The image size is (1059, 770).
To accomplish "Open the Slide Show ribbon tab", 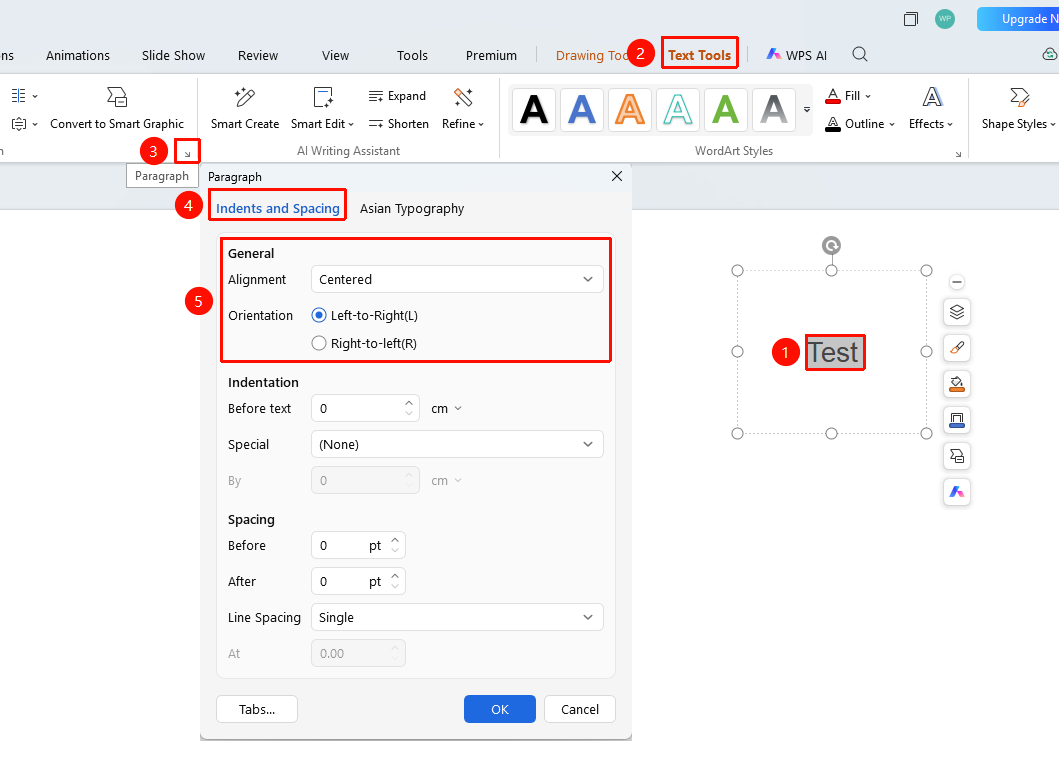I will tap(174, 55).
